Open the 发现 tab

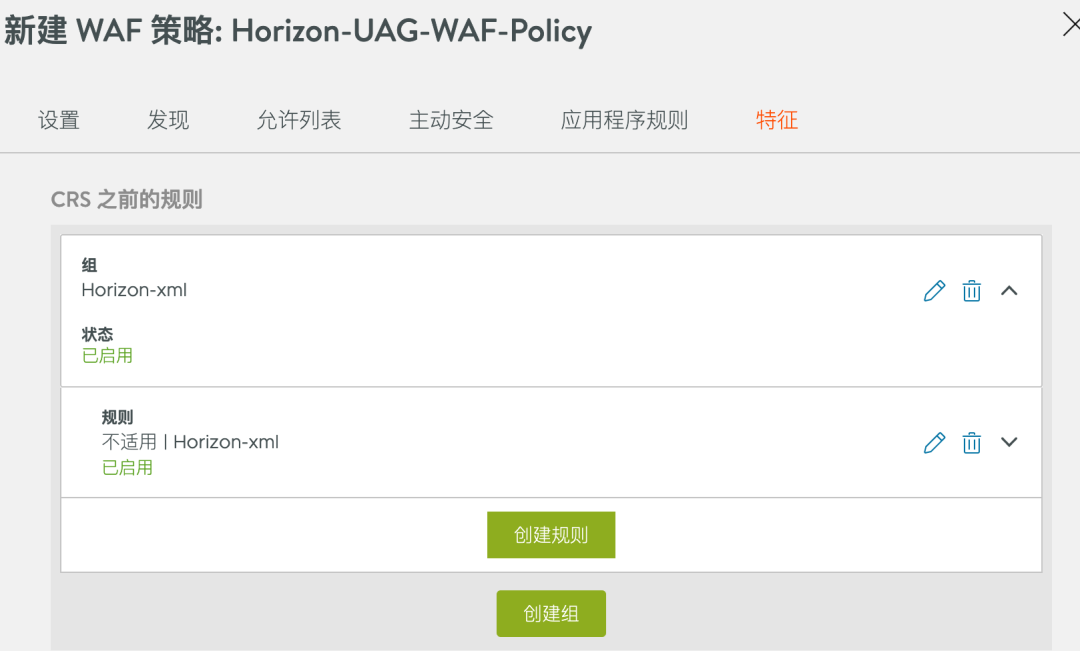click(168, 121)
